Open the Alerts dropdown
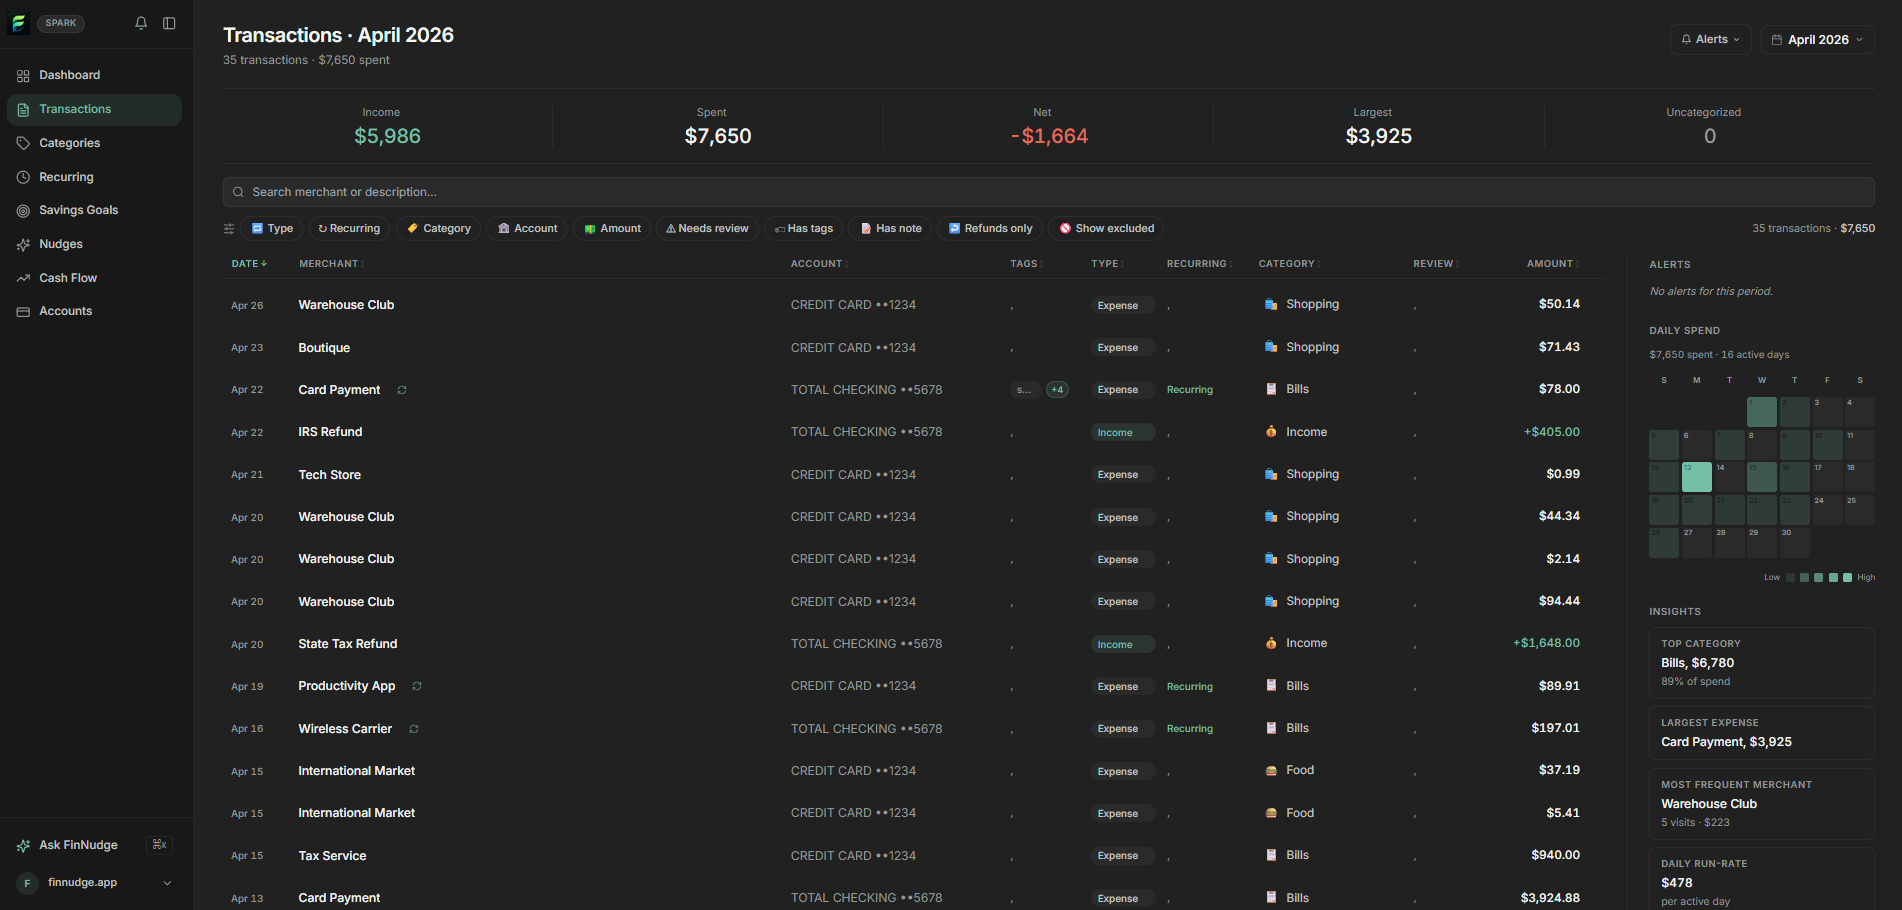Screen dimensions: 1902x910 1710,40
